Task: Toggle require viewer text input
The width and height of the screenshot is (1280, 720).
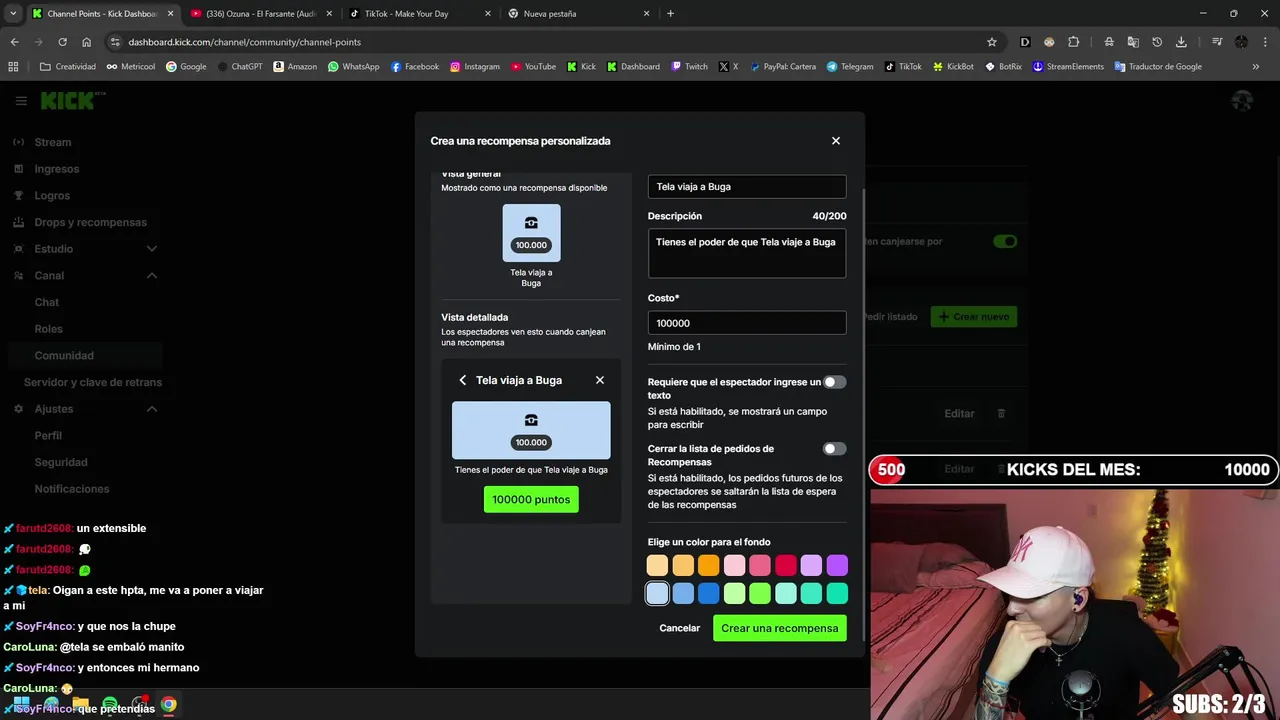Action: tap(834, 382)
